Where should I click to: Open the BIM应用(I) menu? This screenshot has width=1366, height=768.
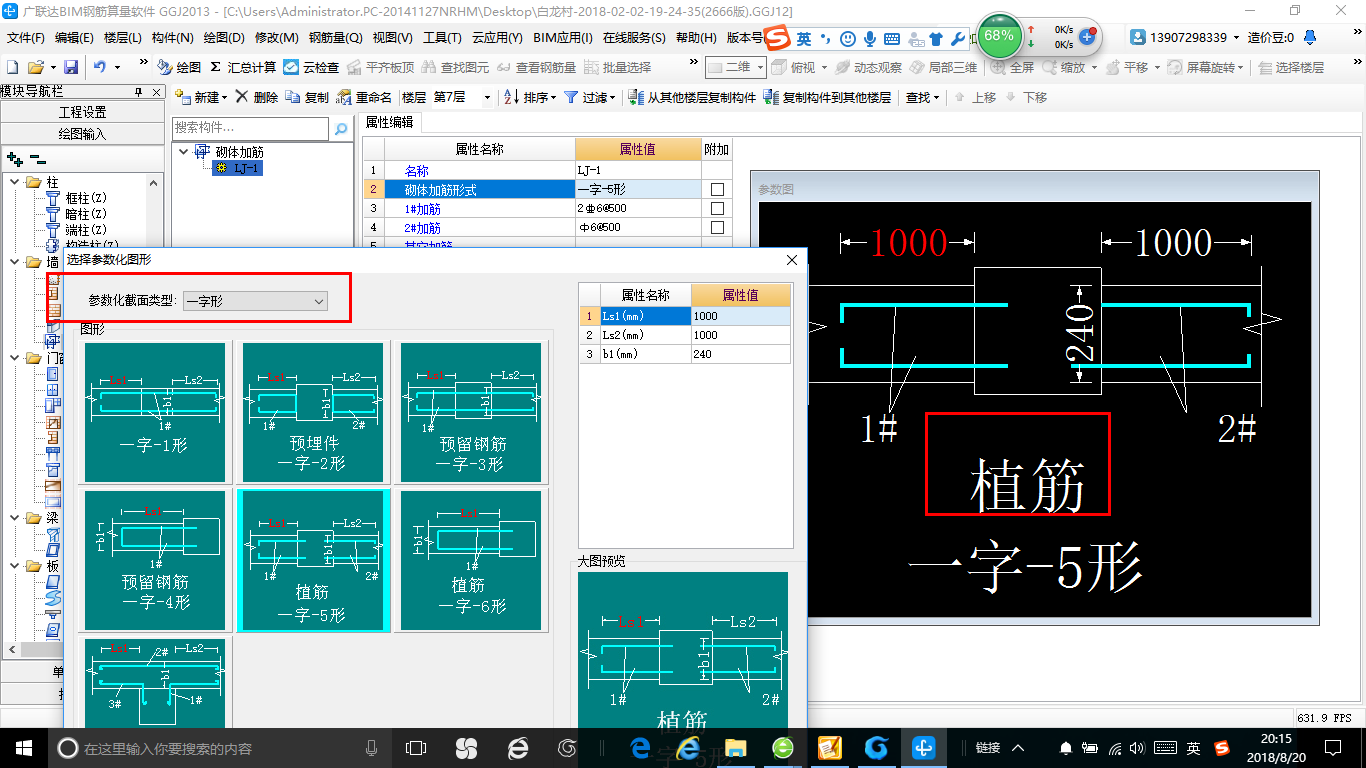(563, 38)
